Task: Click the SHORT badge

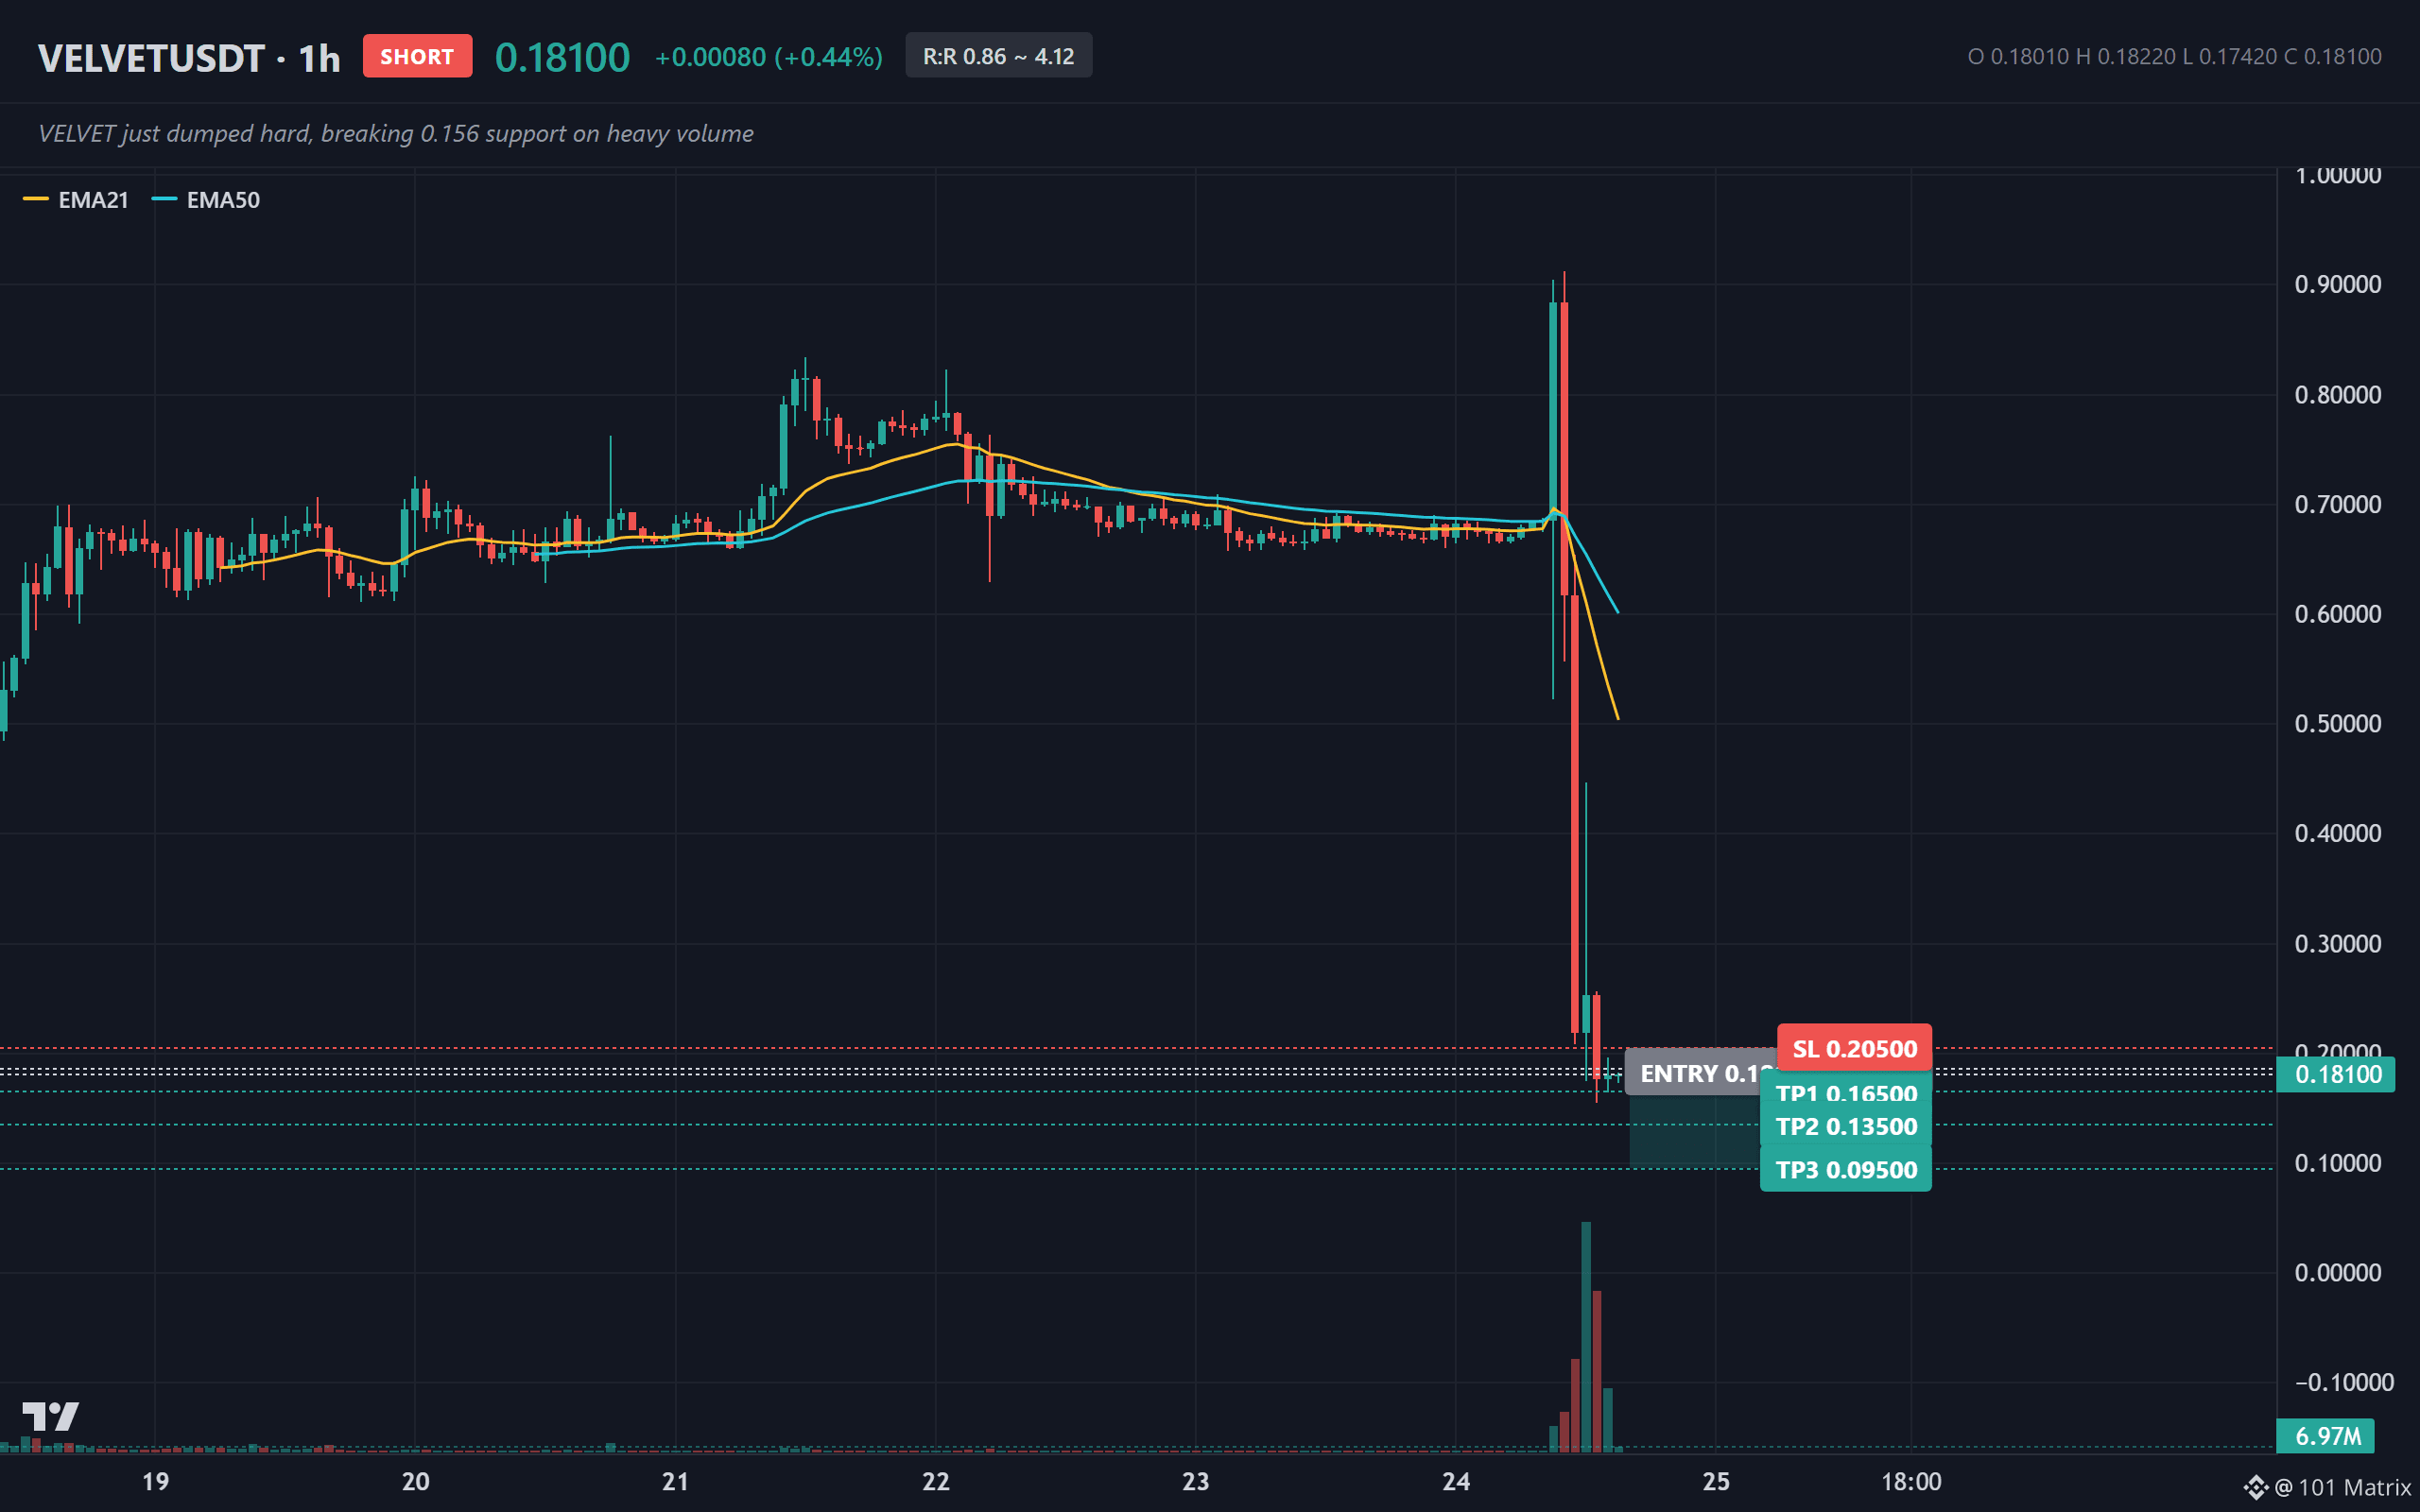Action: point(417,56)
